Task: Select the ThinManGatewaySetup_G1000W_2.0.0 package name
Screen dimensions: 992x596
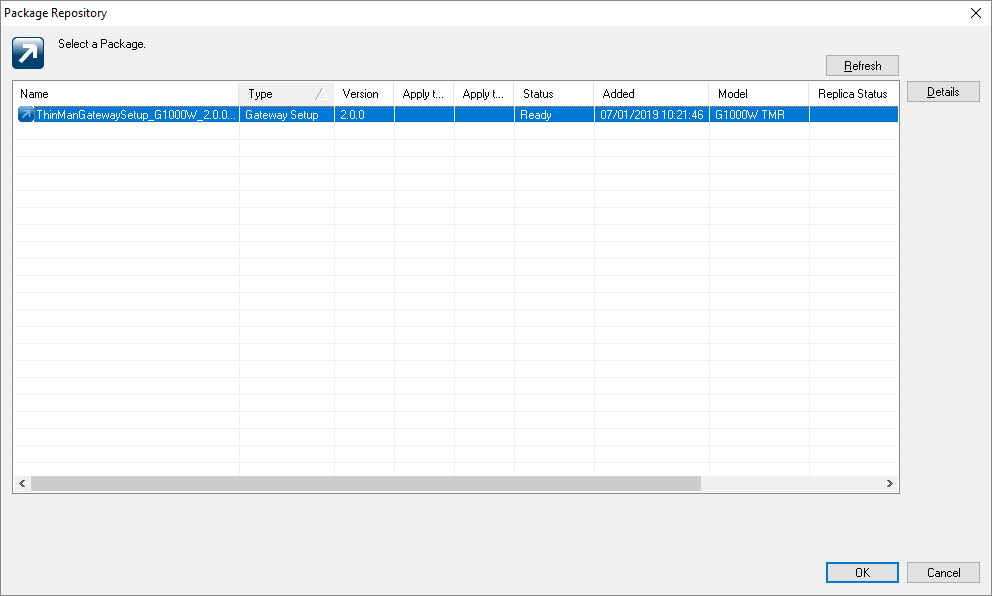Action: 136,115
